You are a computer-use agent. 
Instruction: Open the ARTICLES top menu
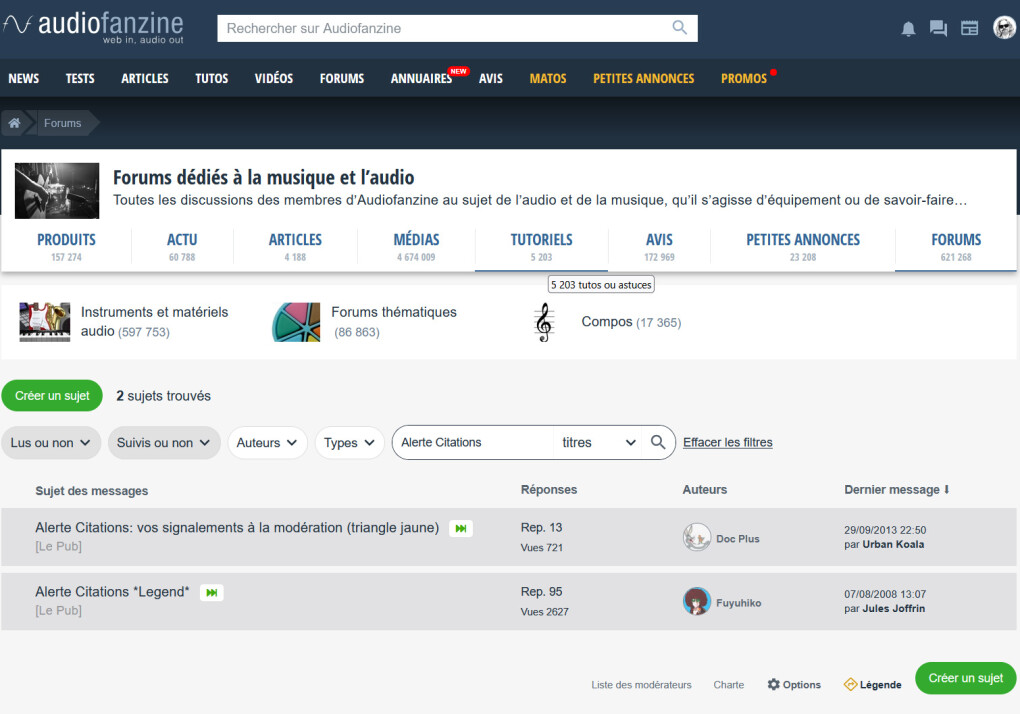click(144, 79)
